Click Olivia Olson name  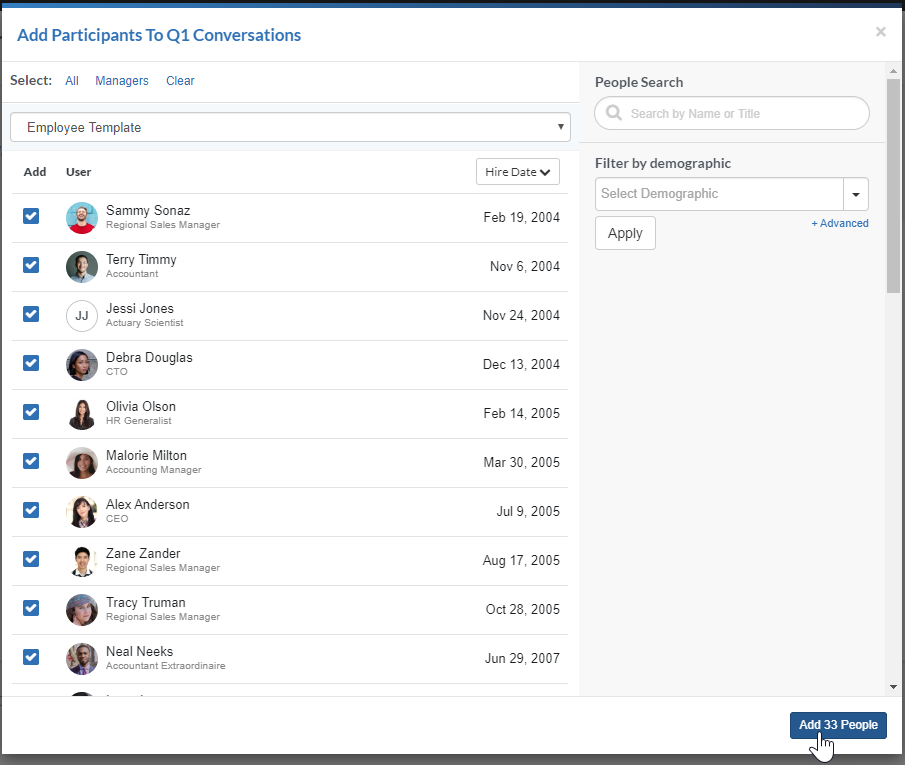coord(141,406)
